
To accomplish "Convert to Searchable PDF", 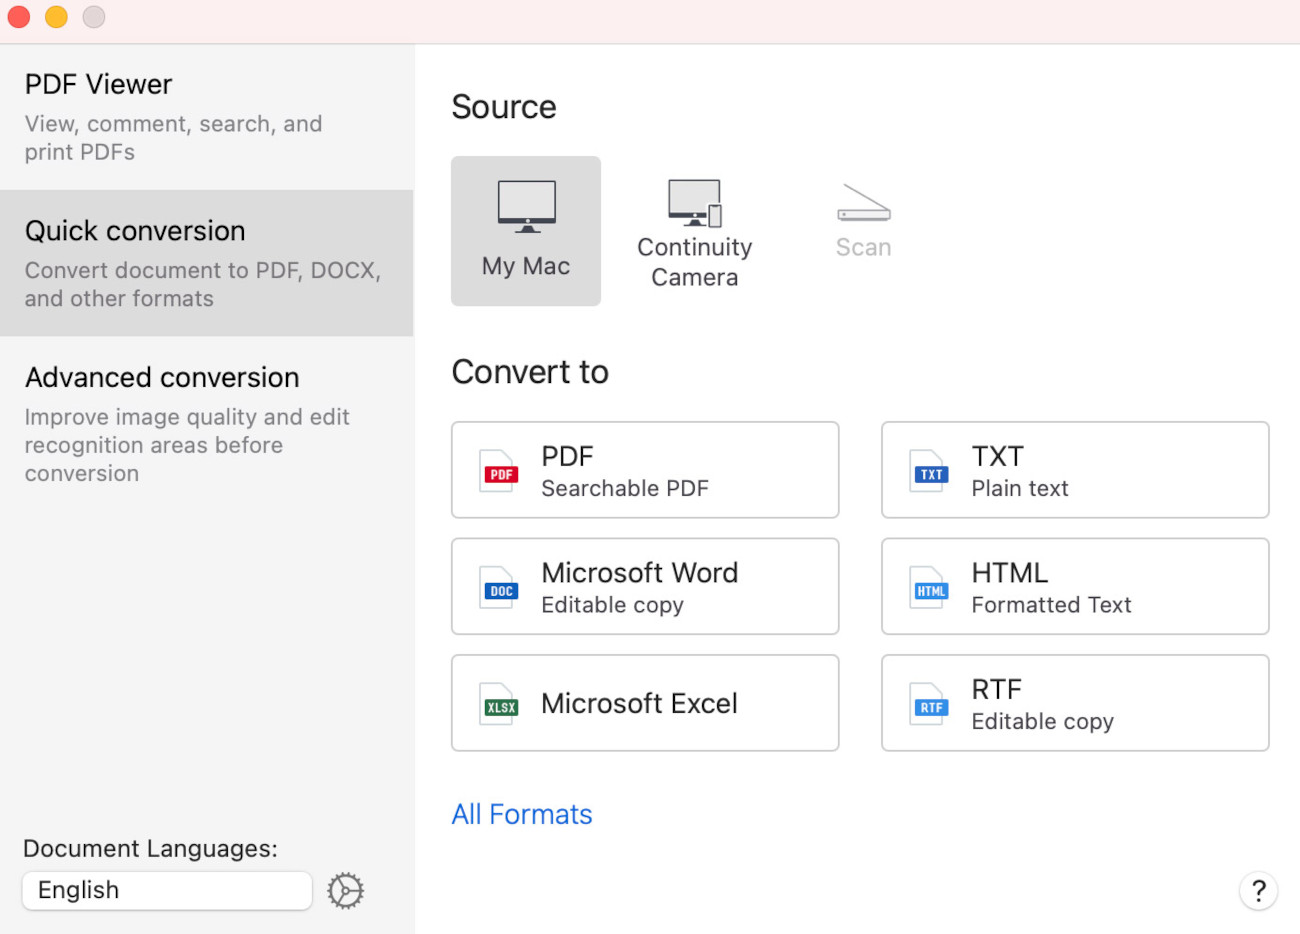I will 645,470.
